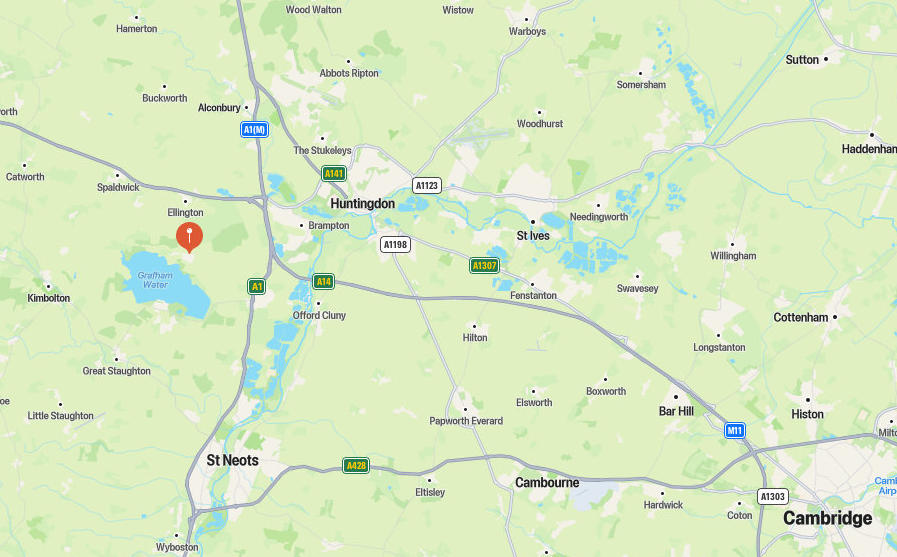Image resolution: width=897 pixels, height=557 pixels.
Task: Click the A1303 road shield
Action: 773,496
